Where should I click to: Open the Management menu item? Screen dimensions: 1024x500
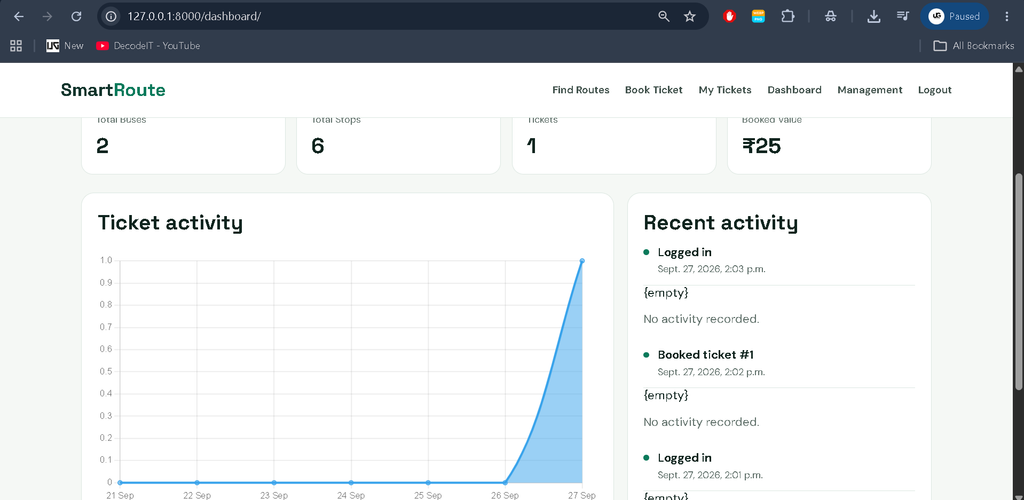[870, 90]
